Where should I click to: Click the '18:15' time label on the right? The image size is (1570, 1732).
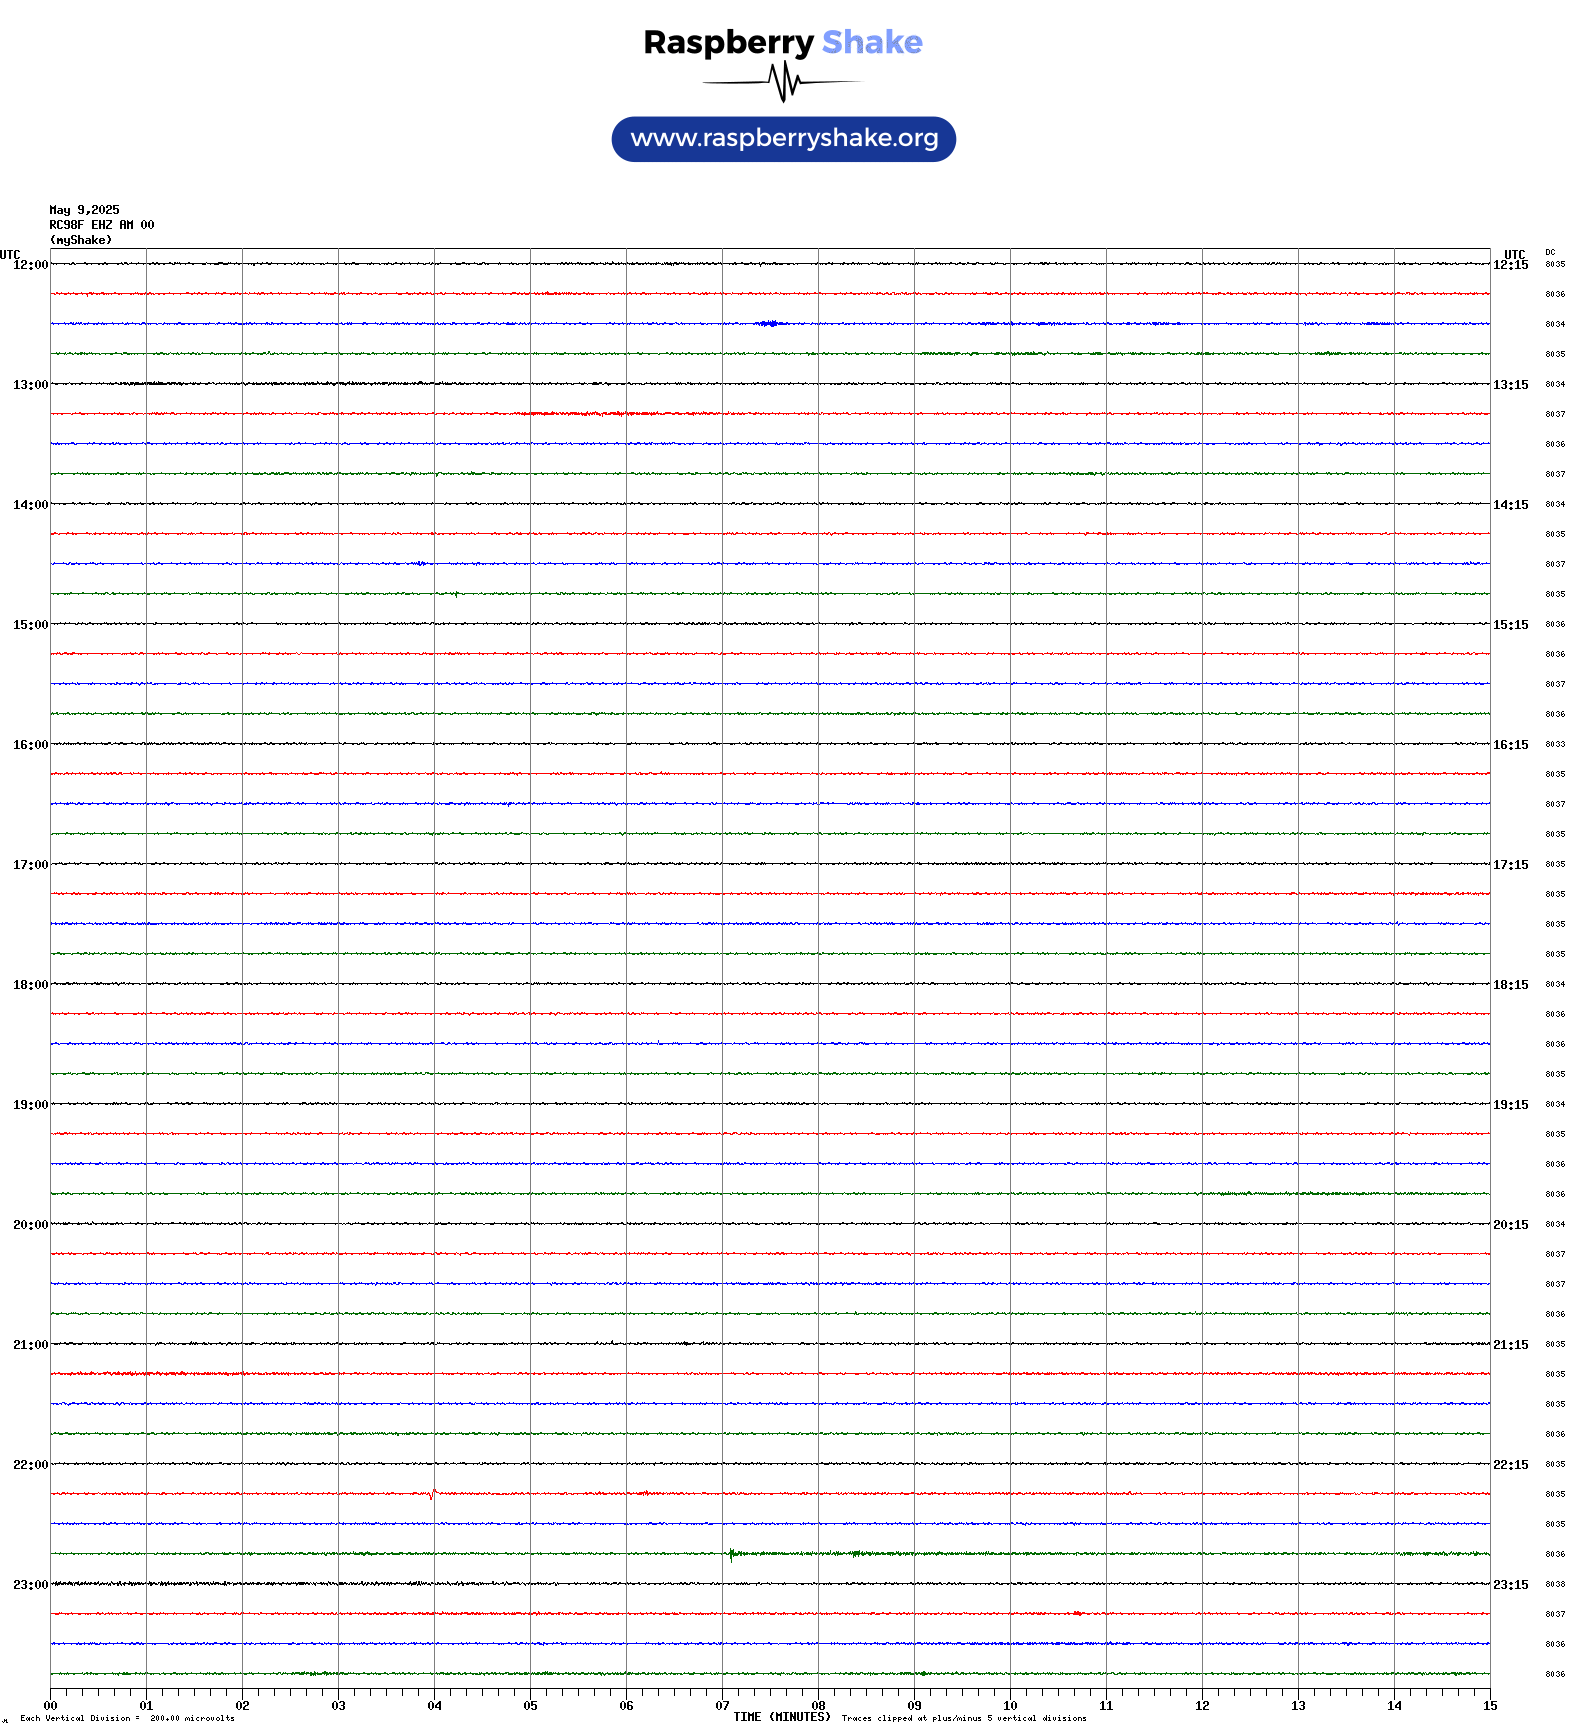(1511, 985)
